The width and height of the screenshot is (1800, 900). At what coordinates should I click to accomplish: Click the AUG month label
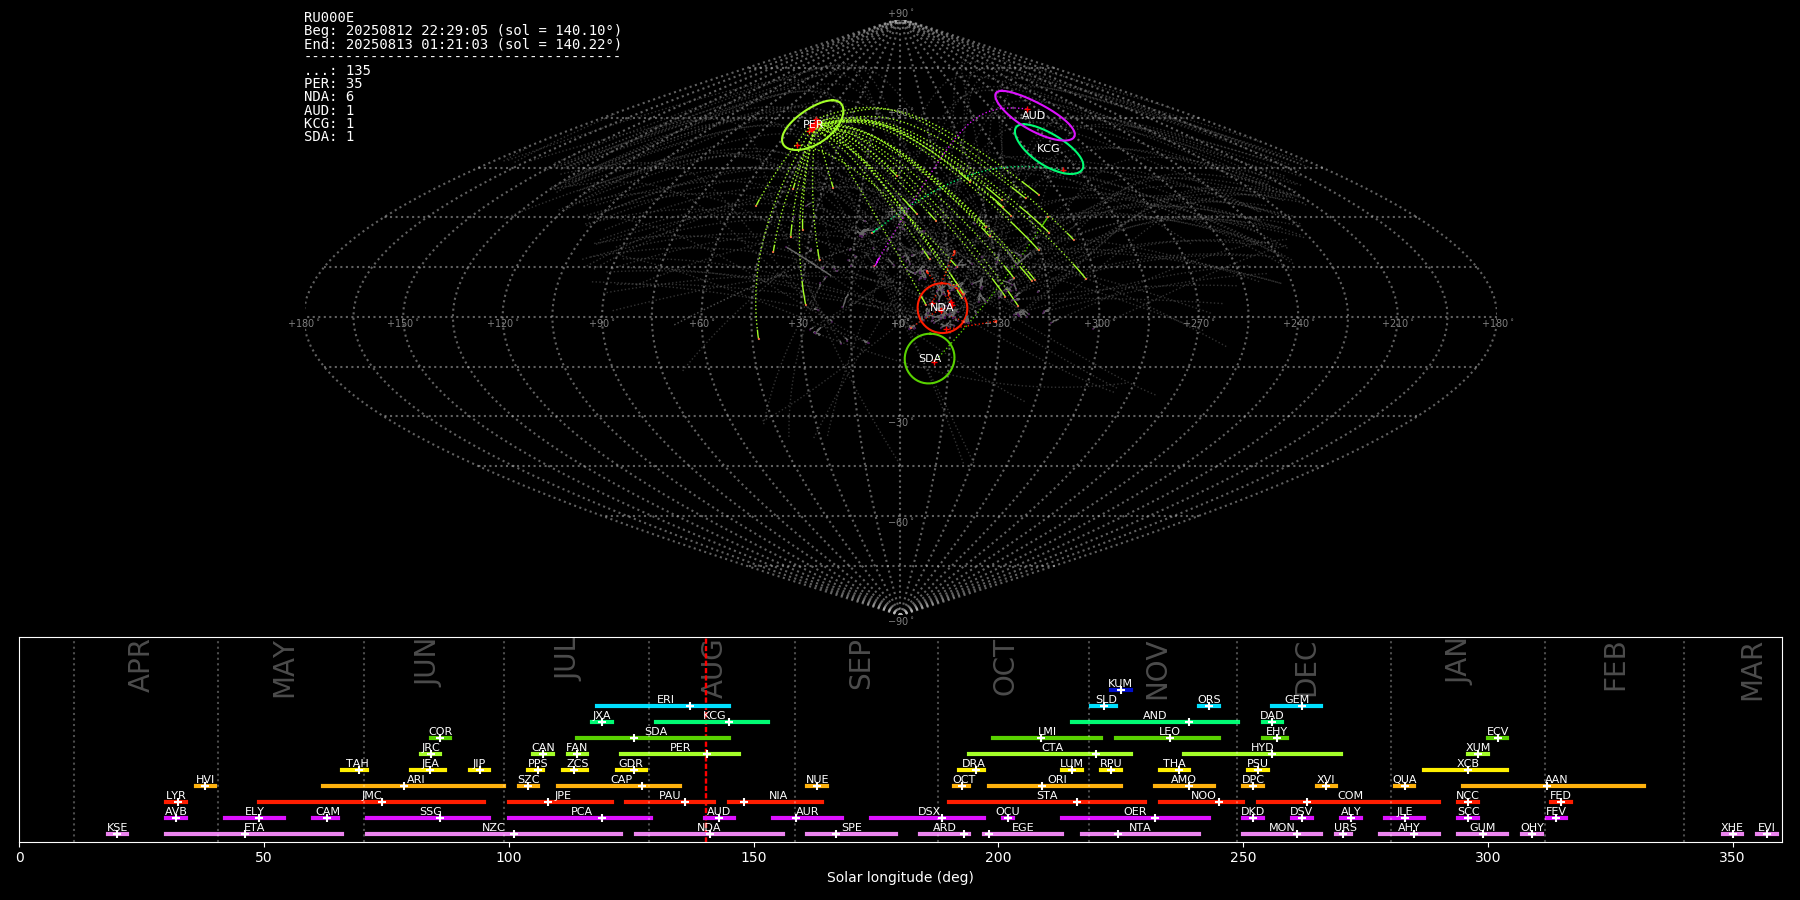712,669
